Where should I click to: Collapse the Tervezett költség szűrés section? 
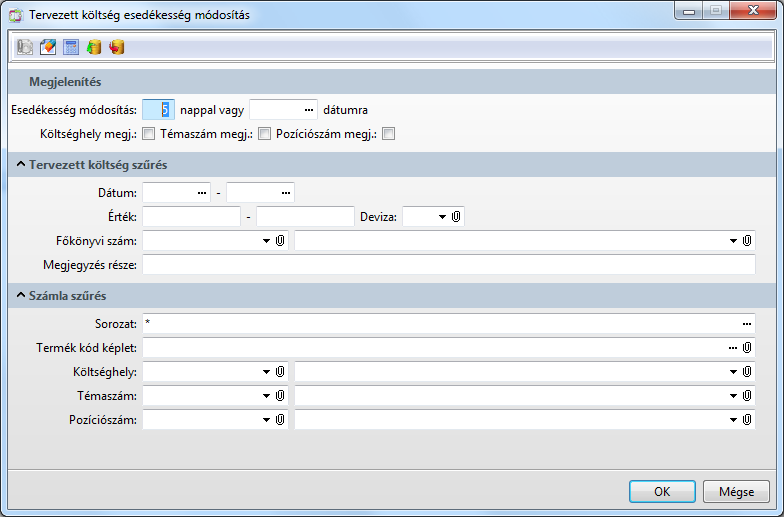[21, 164]
